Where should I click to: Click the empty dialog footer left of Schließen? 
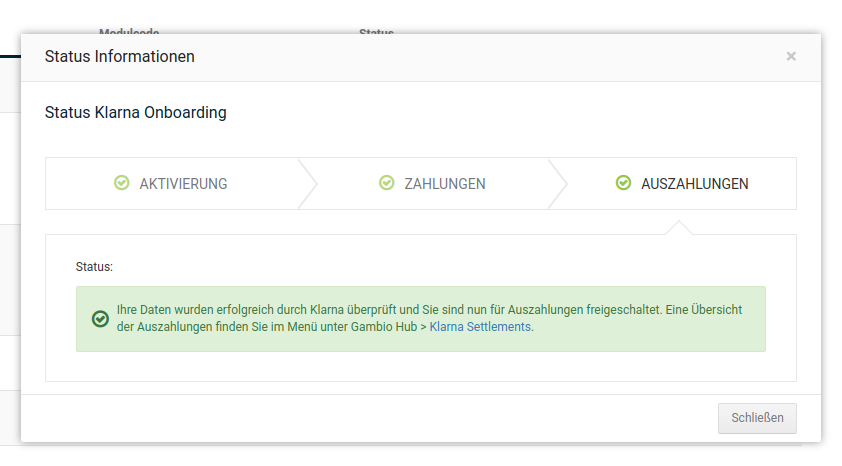370,418
